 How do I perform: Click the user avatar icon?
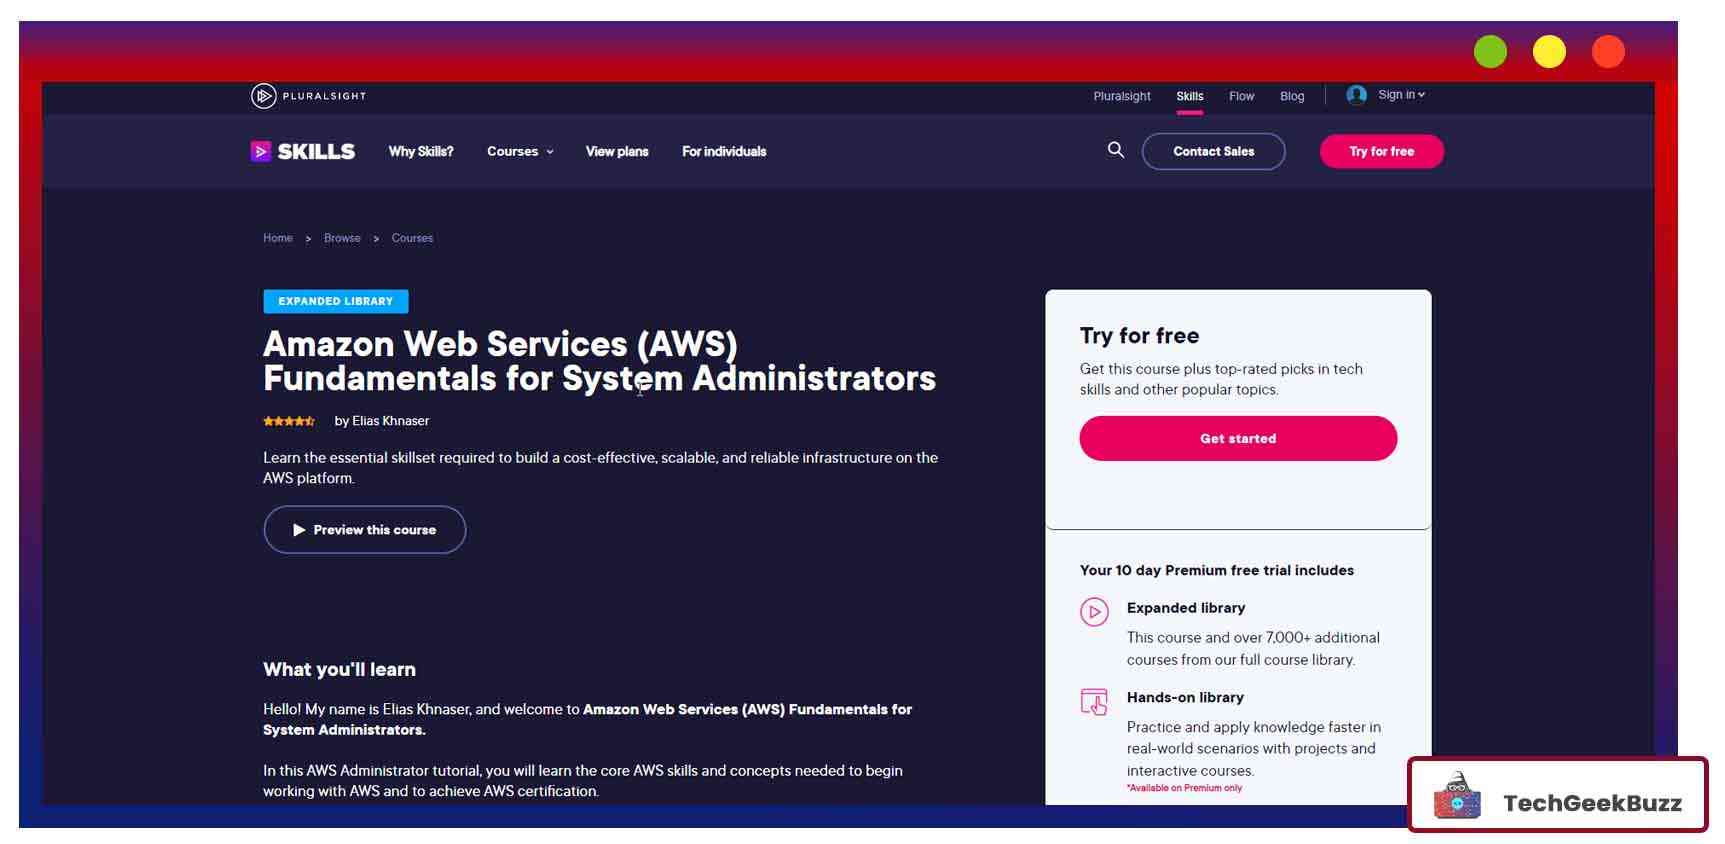click(x=1356, y=95)
